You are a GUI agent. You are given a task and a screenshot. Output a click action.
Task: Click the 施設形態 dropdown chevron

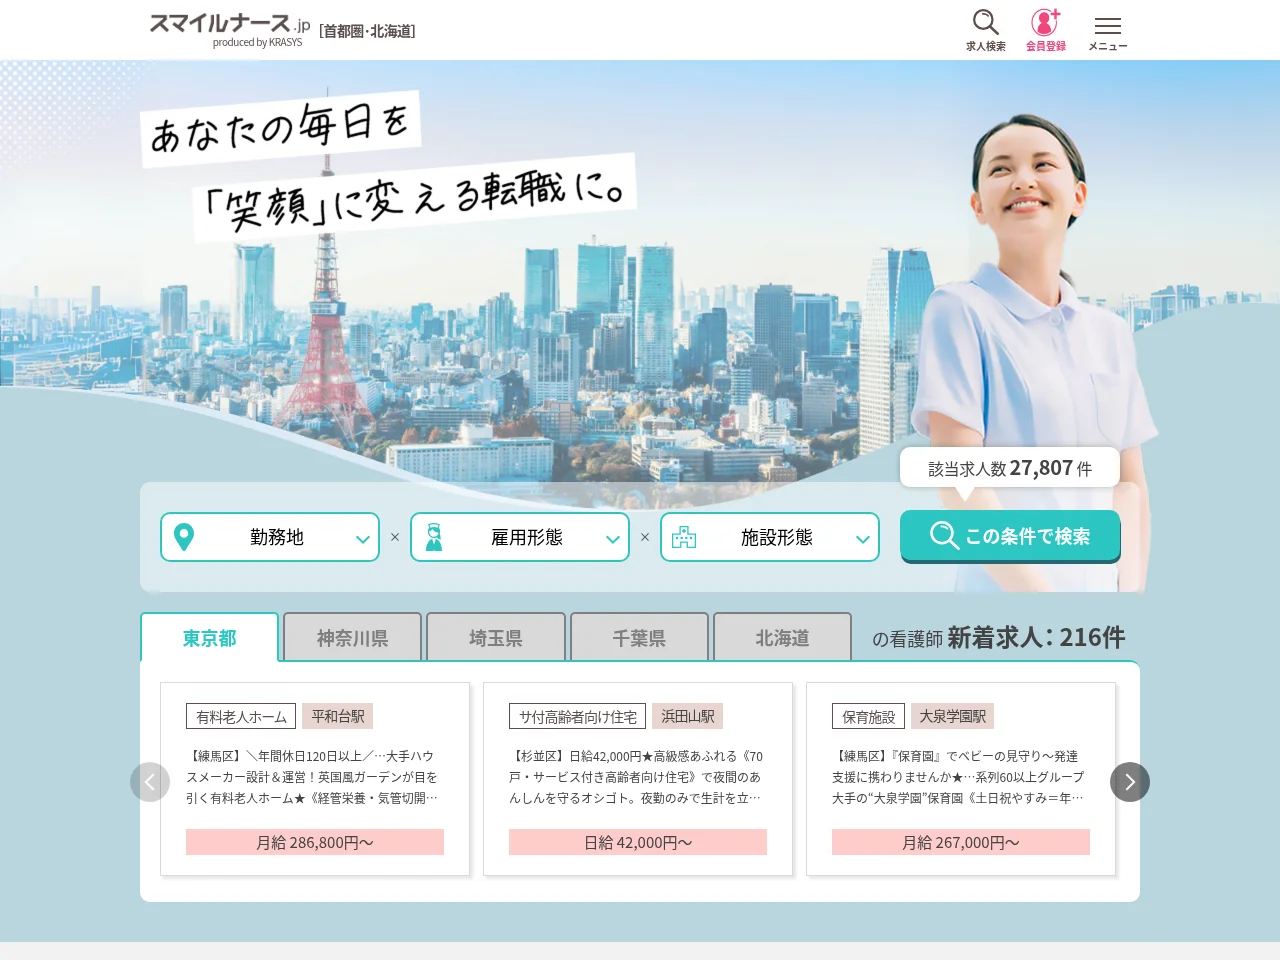(862, 539)
